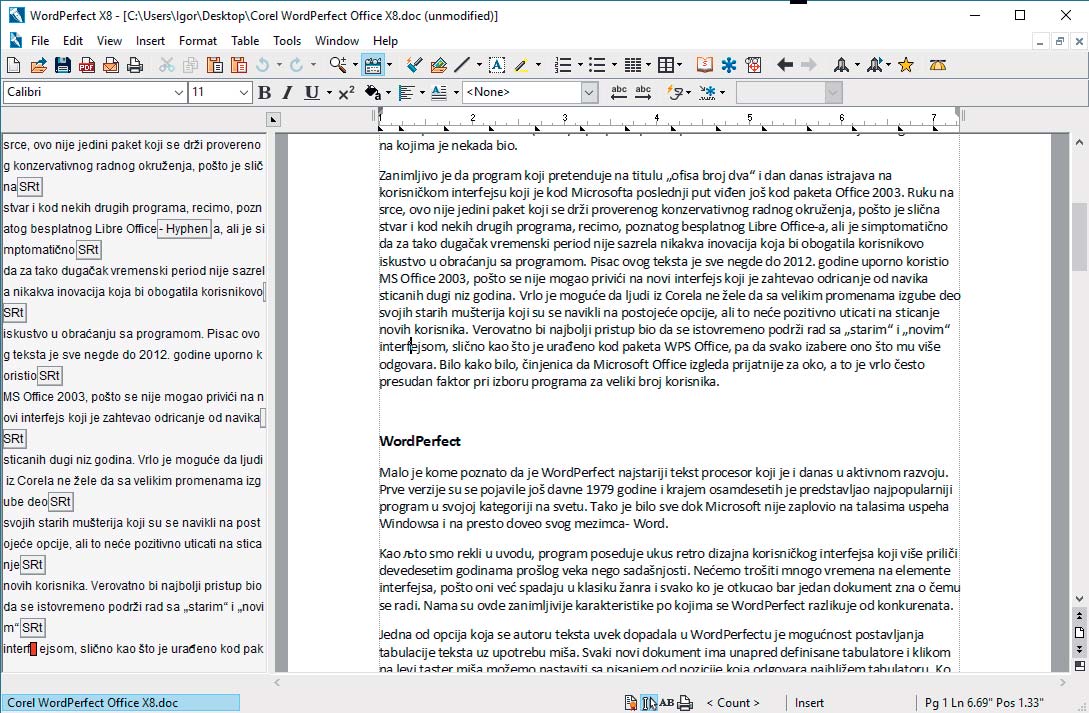Toggle the shadow cursor button in status bar
1089x713 pixels.
(x=649, y=703)
